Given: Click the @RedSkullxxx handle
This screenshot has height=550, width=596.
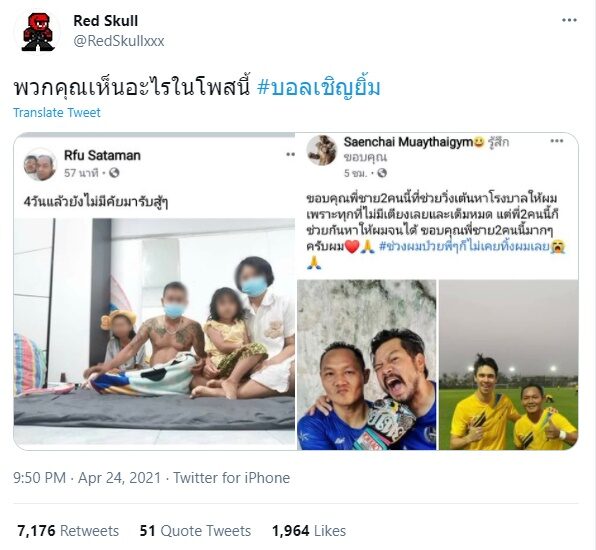Looking at the screenshot, I should point(119,41).
